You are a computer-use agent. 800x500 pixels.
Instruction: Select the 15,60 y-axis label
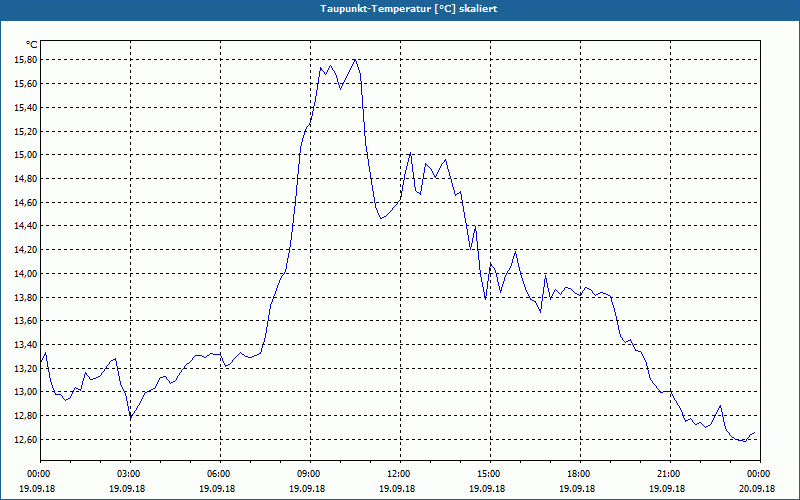pyautogui.click(x=26, y=84)
